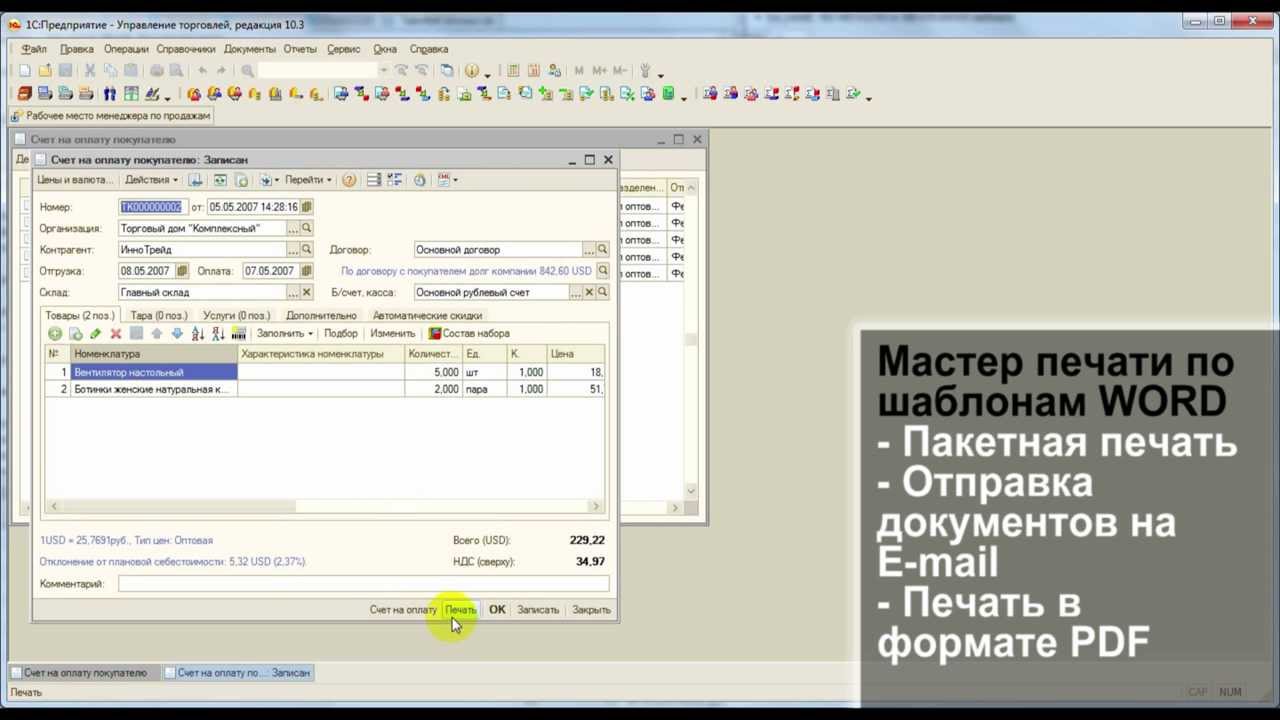Sort rows descending with Z-A icon
Image resolution: width=1280 pixels, height=720 pixels.
[218, 333]
